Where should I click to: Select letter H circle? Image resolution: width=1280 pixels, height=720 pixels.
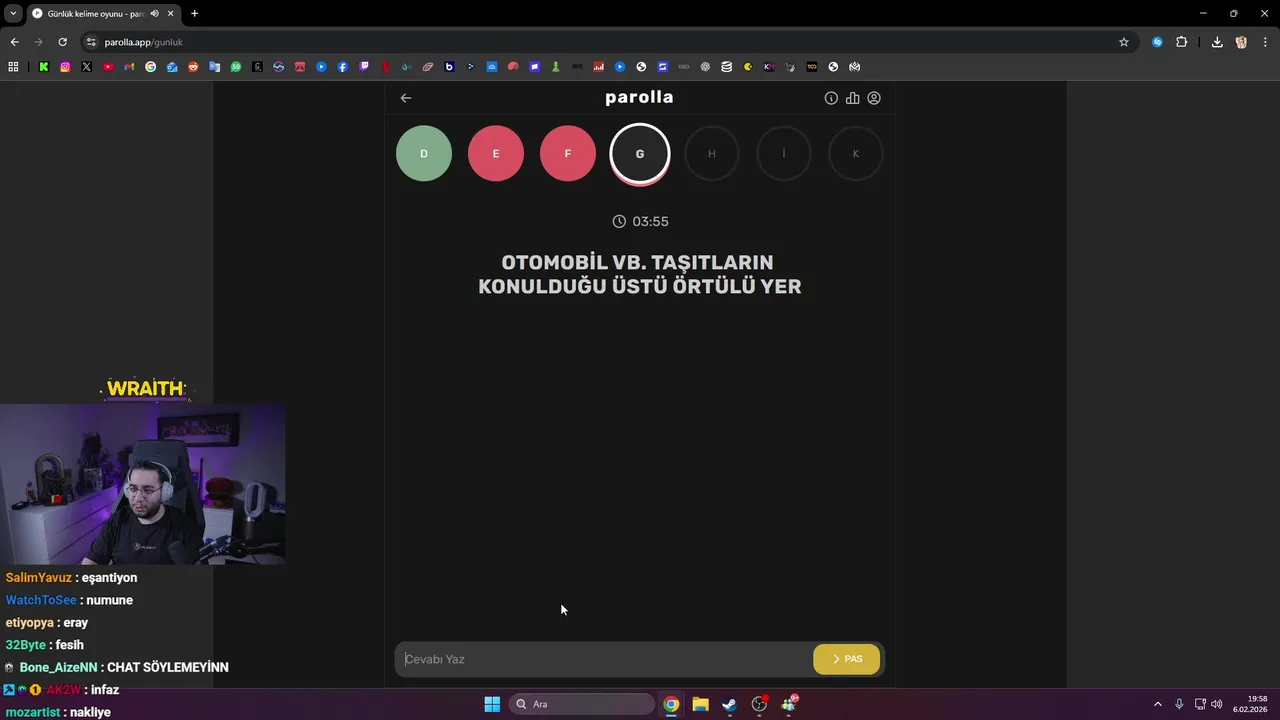[x=712, y=154]
